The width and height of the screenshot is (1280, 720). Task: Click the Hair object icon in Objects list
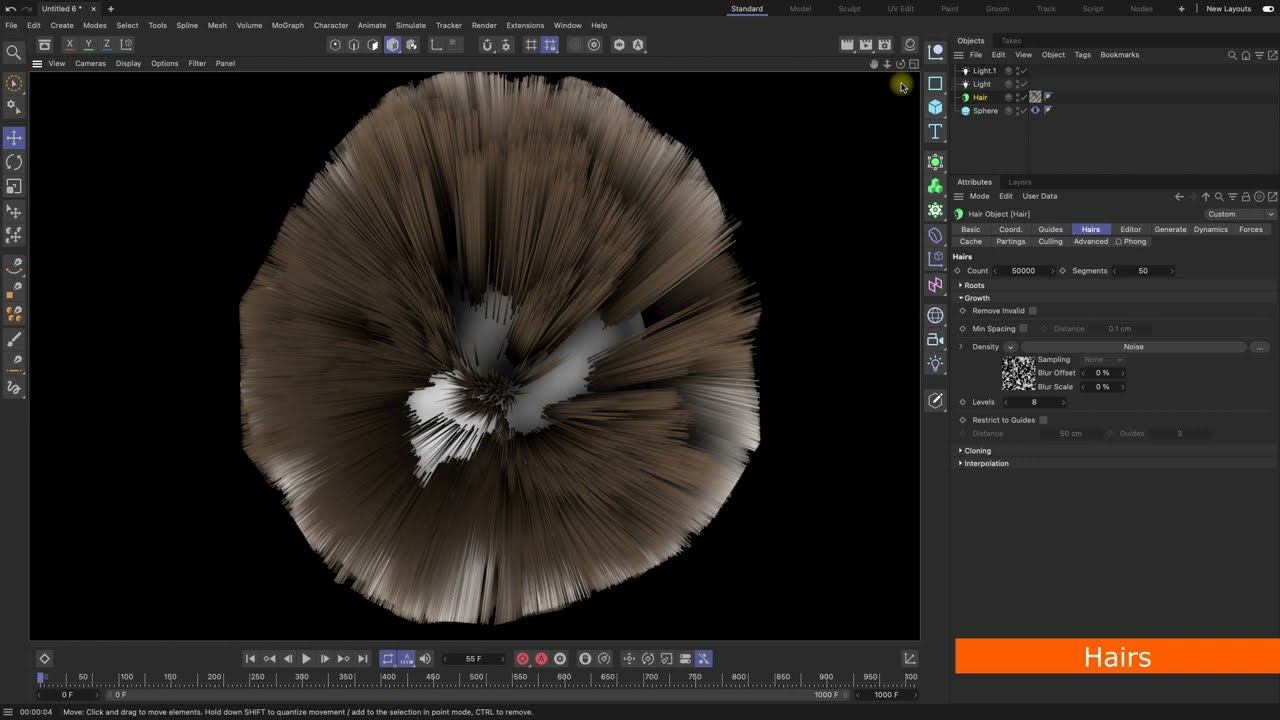[965, 97]
